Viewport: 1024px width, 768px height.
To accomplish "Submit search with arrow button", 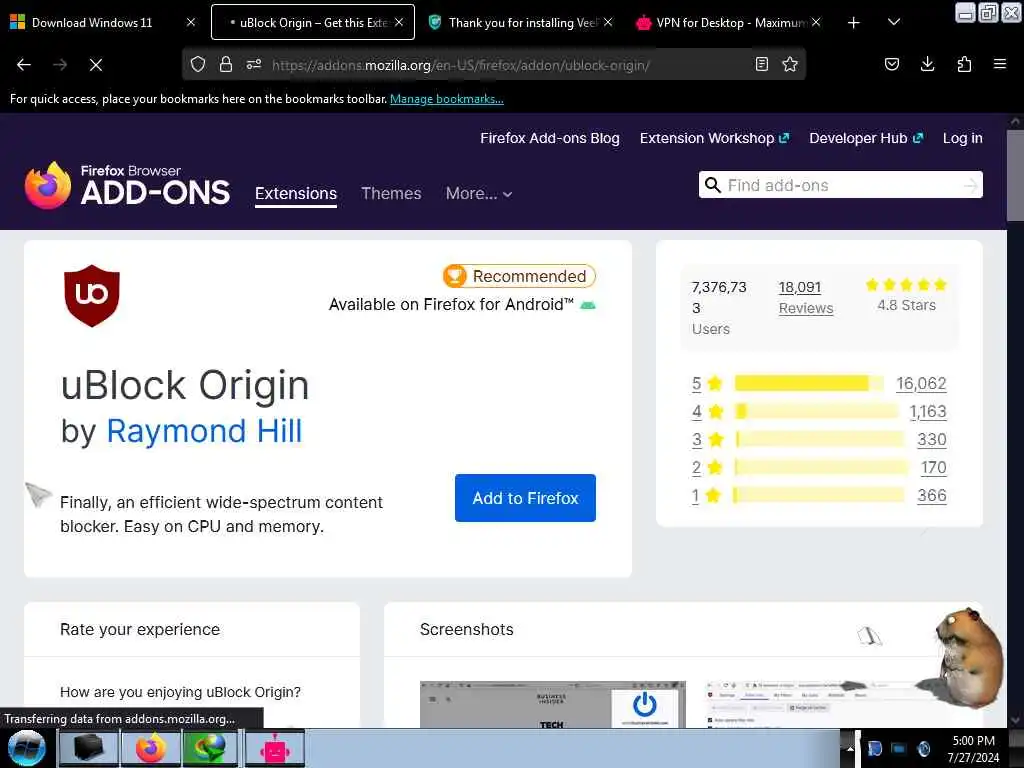I will point(971,185).
